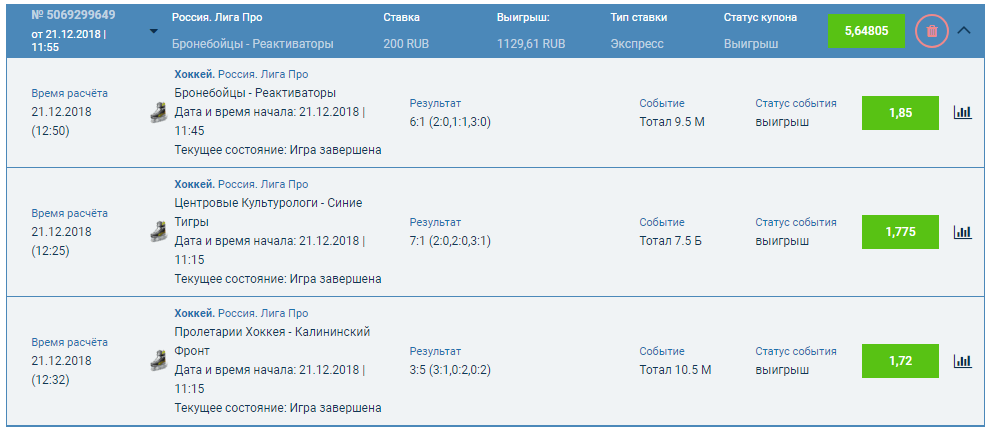The width and height of the screenshot is (991, 431).
Task: Select the Бронебойцы - Реактиваторы match title in row
Action: click(x=255, y=93)
